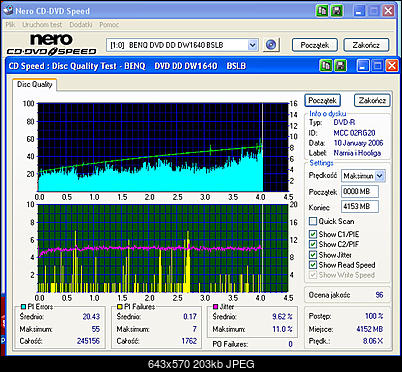The width and height of the screenshot is (402, 372).
Task: Click the Prędk. value 8.06 X
Action: point(373,341)
